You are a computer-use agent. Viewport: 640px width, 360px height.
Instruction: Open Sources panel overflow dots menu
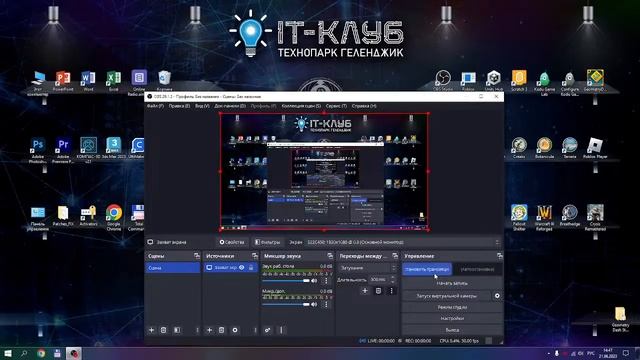pos(255,330)
